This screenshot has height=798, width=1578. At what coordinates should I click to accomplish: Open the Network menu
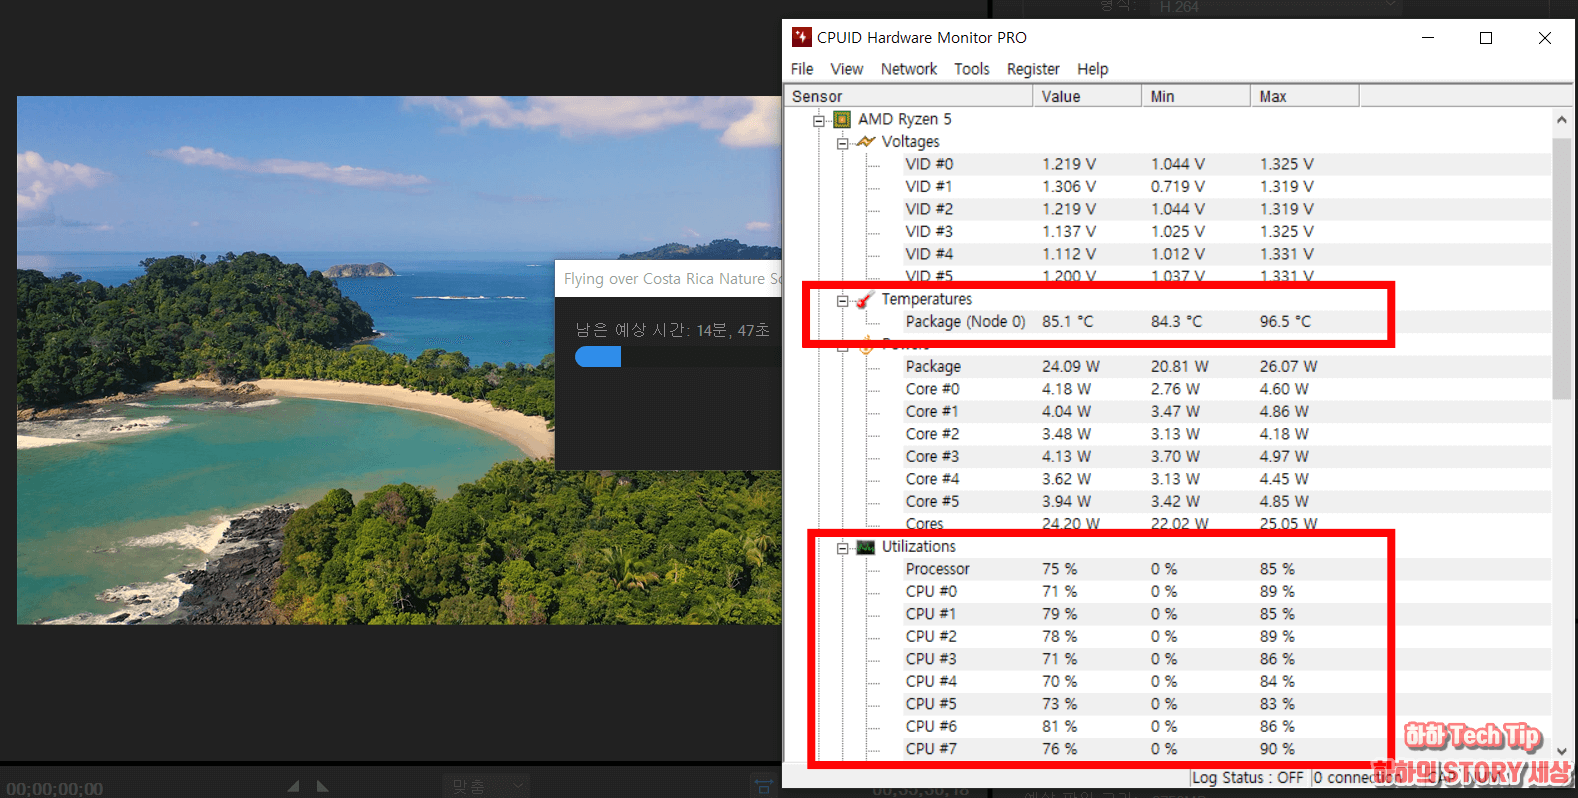click(909, 69)
